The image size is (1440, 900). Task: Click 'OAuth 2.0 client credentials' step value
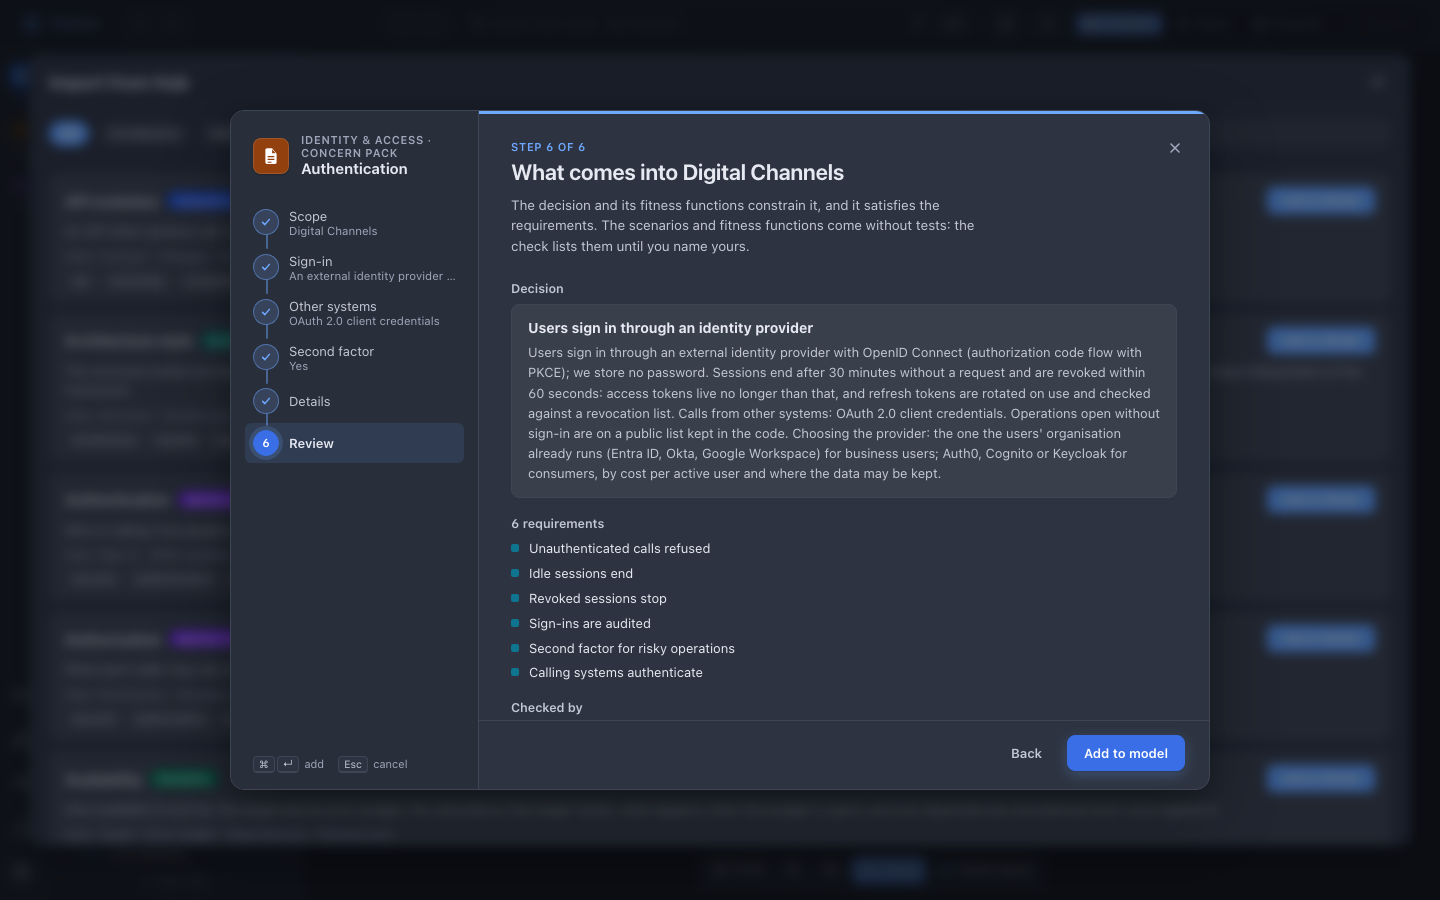coord(364,321)
